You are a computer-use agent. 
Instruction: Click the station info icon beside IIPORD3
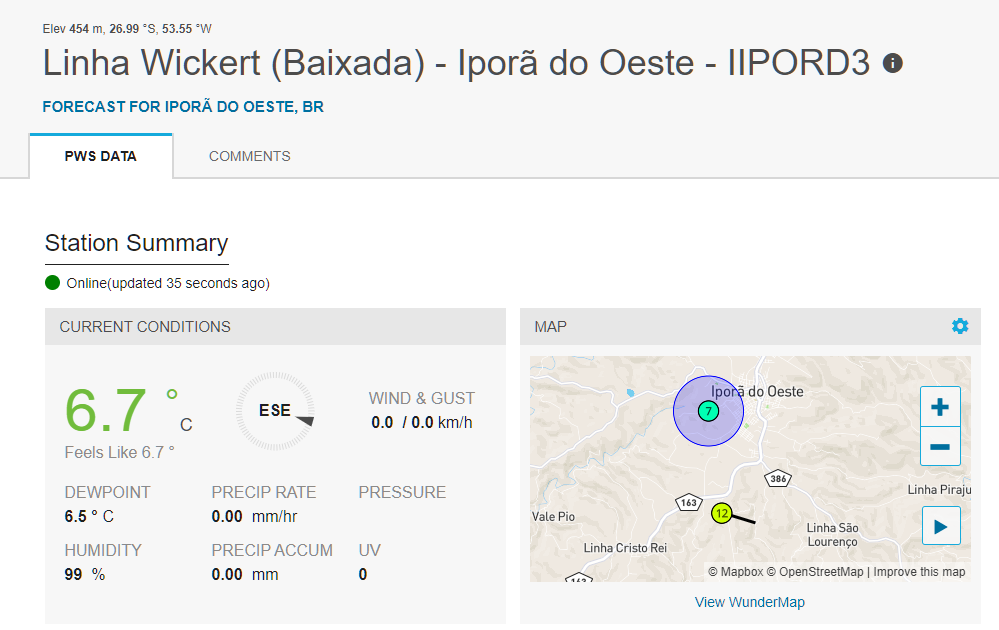pyautogui.click(x=893, y=64)
